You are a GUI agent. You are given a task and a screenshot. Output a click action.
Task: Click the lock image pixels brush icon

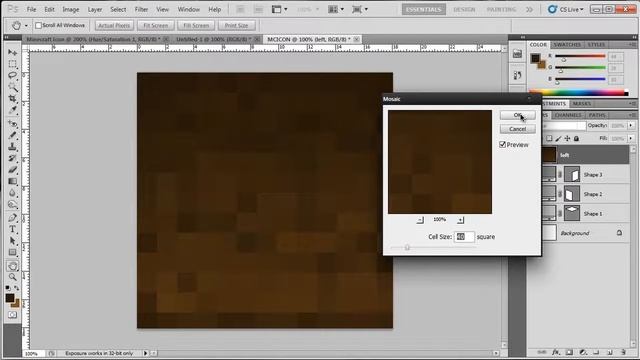[x=558, y=138]
